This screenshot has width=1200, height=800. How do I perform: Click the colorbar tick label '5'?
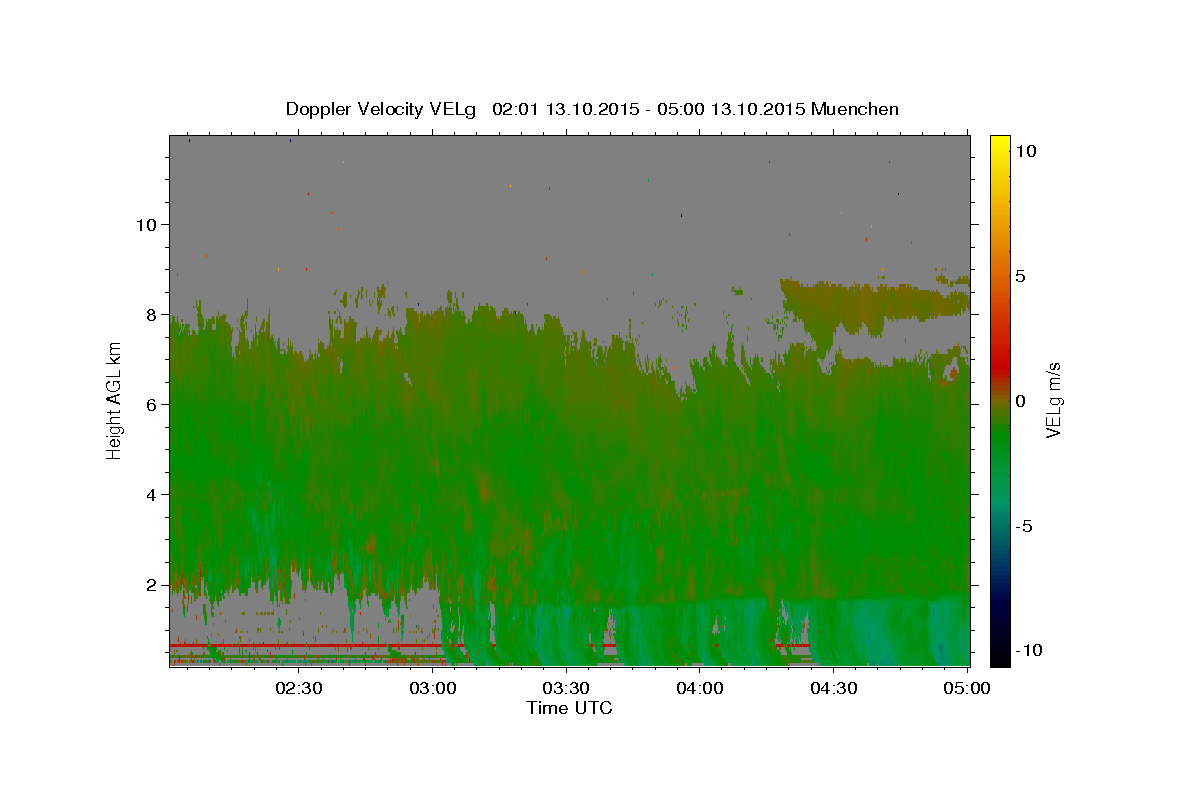point(1020,276)
